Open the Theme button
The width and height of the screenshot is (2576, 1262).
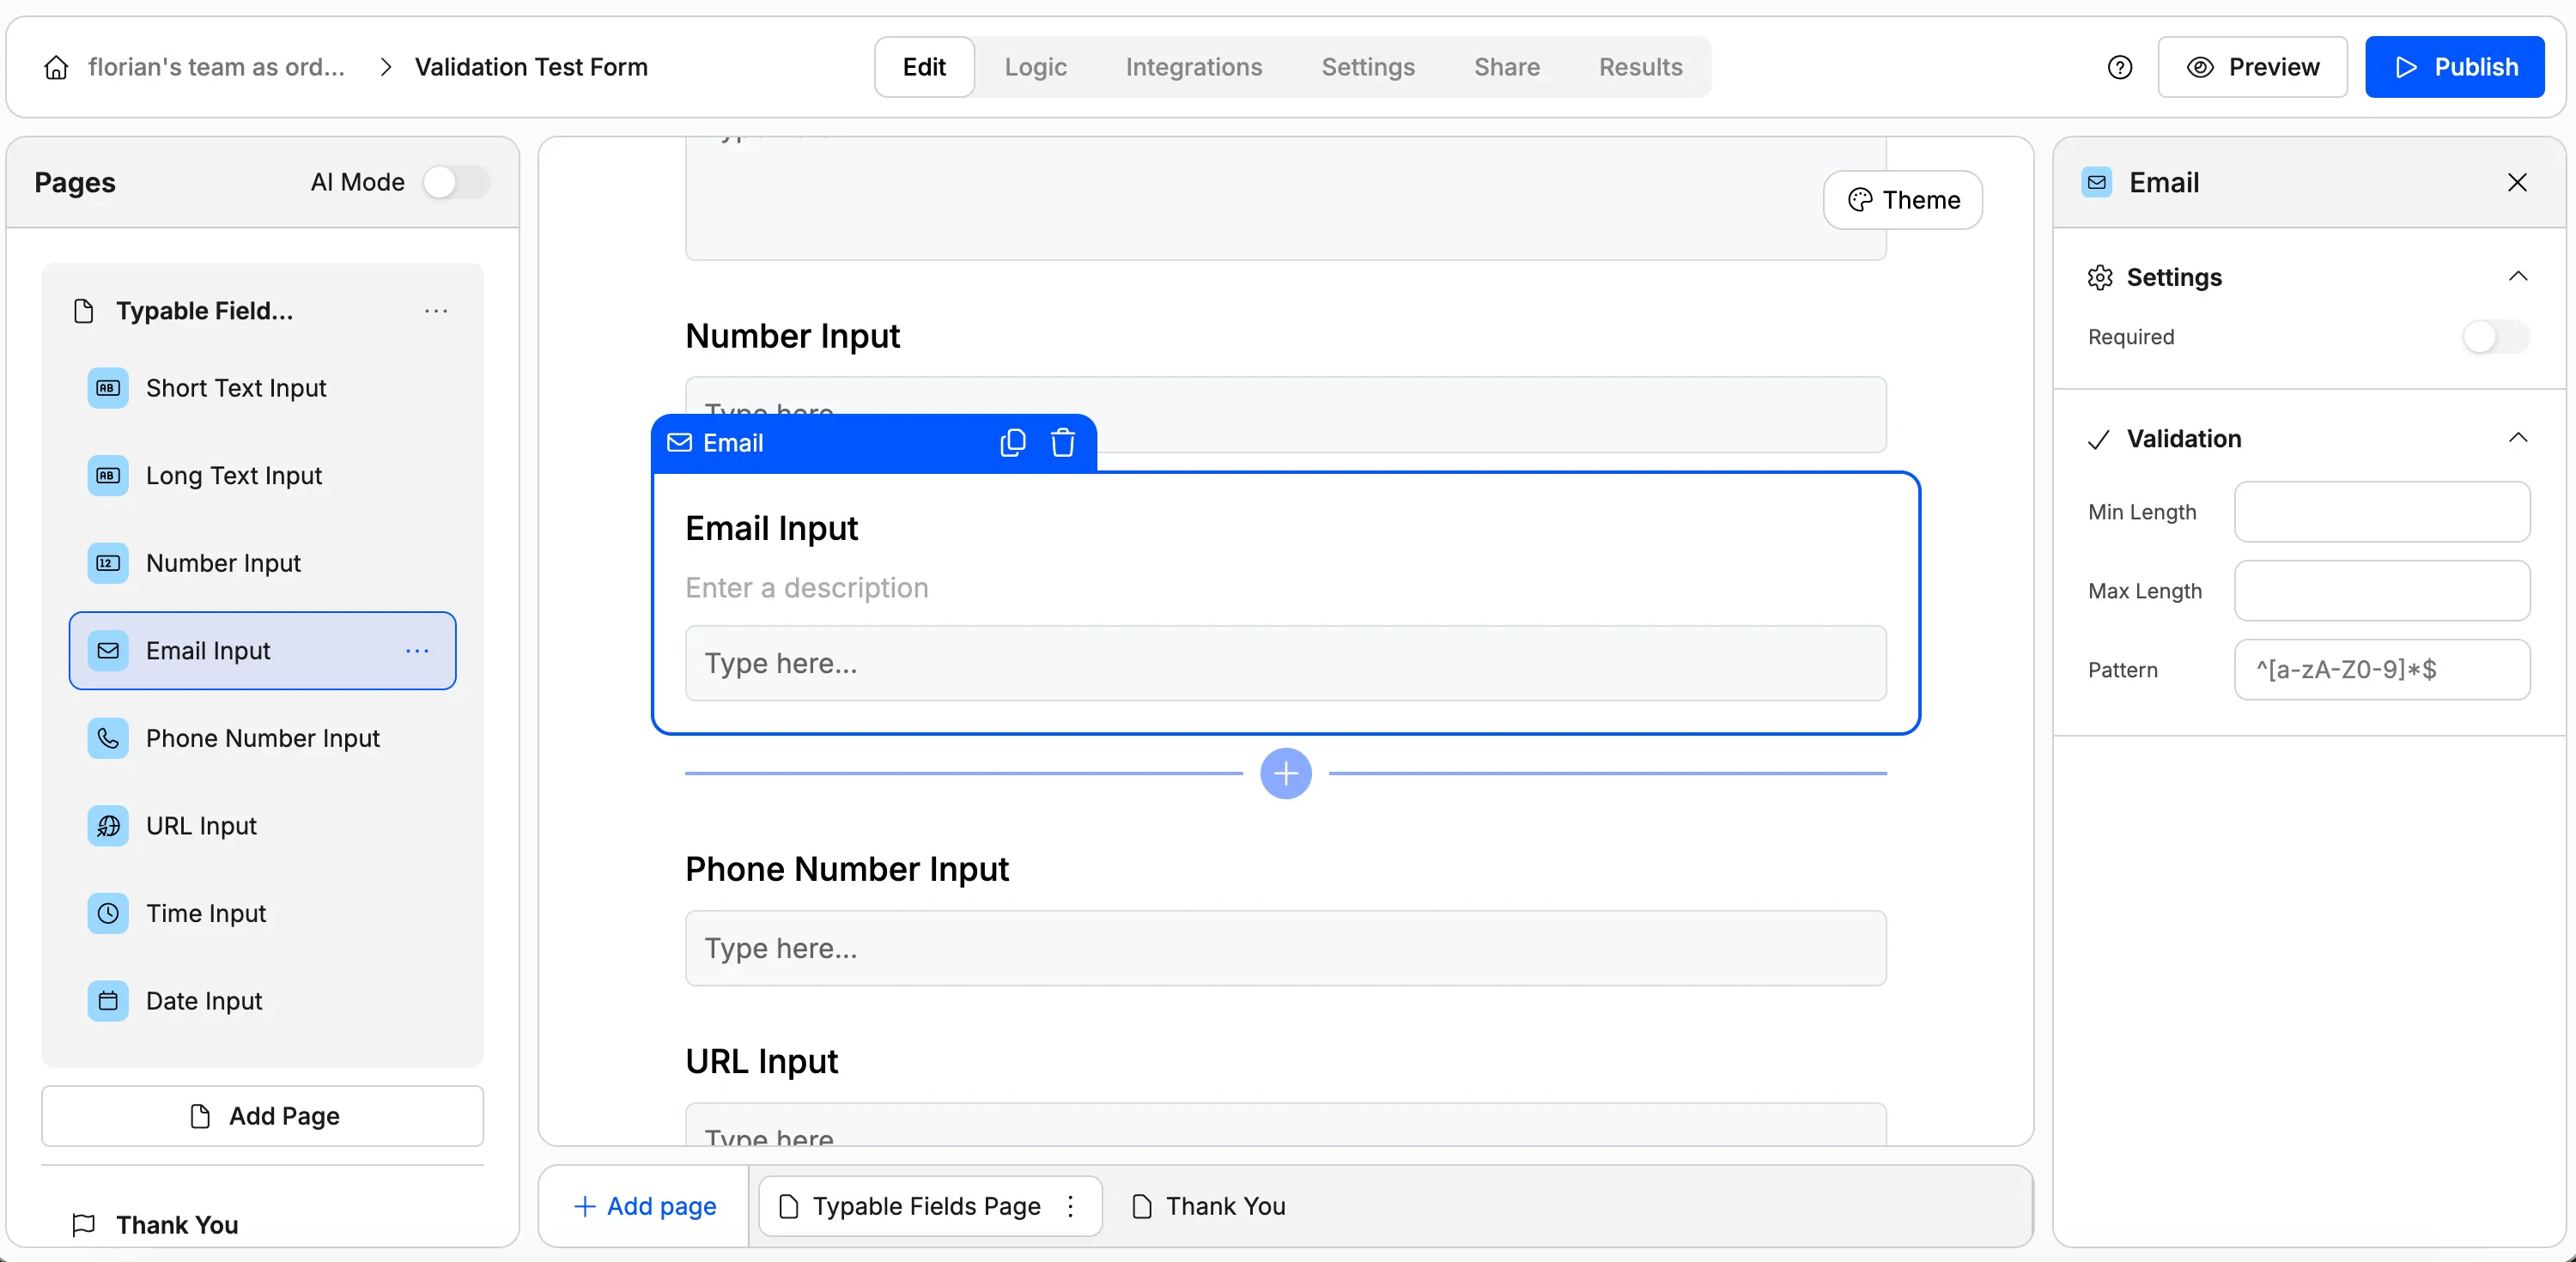click(1903, 200)
